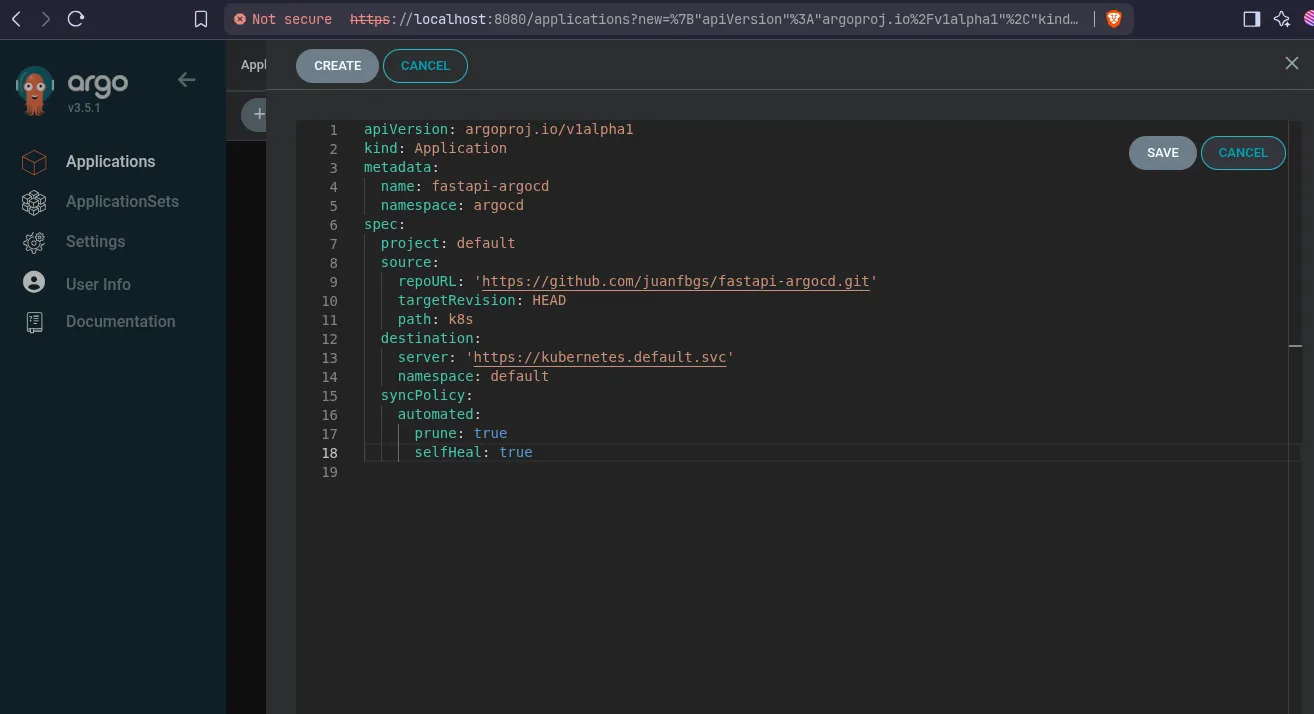
Task: Click the editor scrollbar marker
Action: (x=1295, y=346)
